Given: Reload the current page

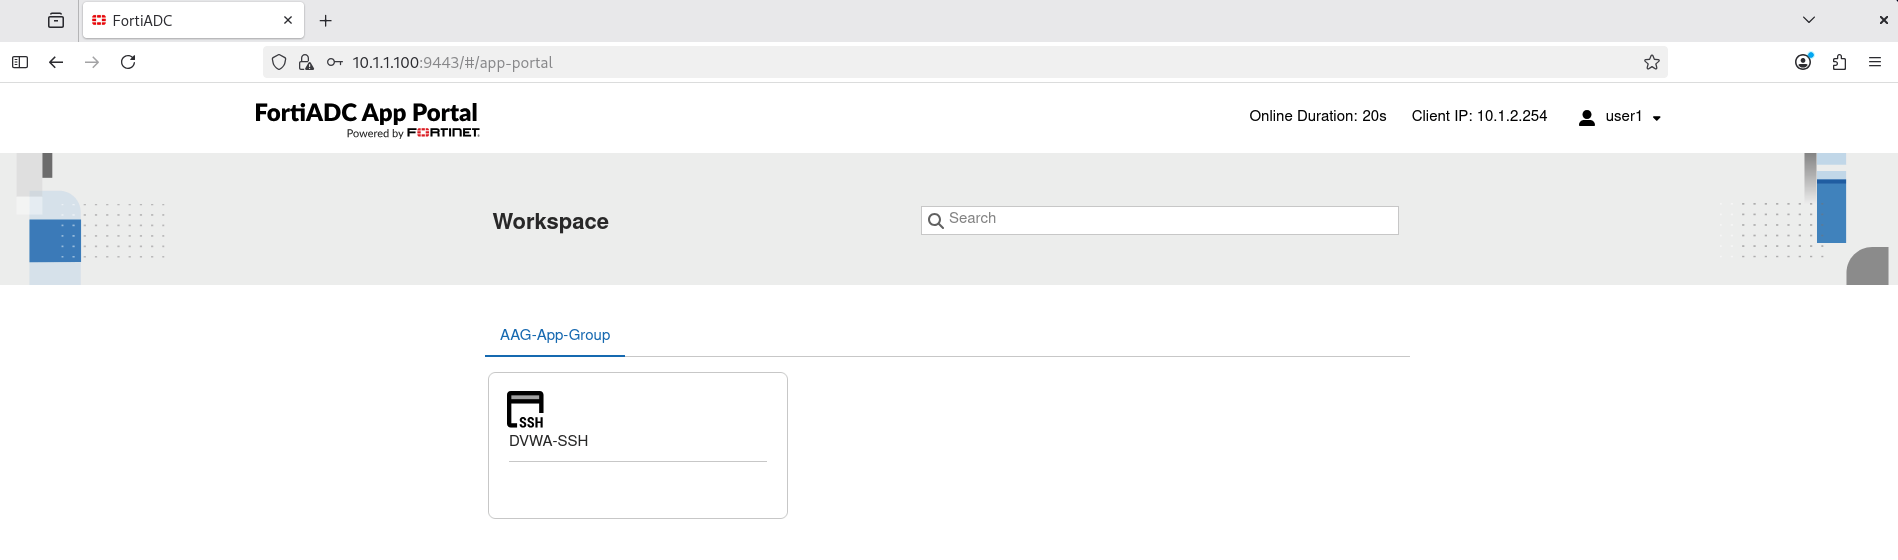Looking at the screenshot, I should [x=128, y=62].
